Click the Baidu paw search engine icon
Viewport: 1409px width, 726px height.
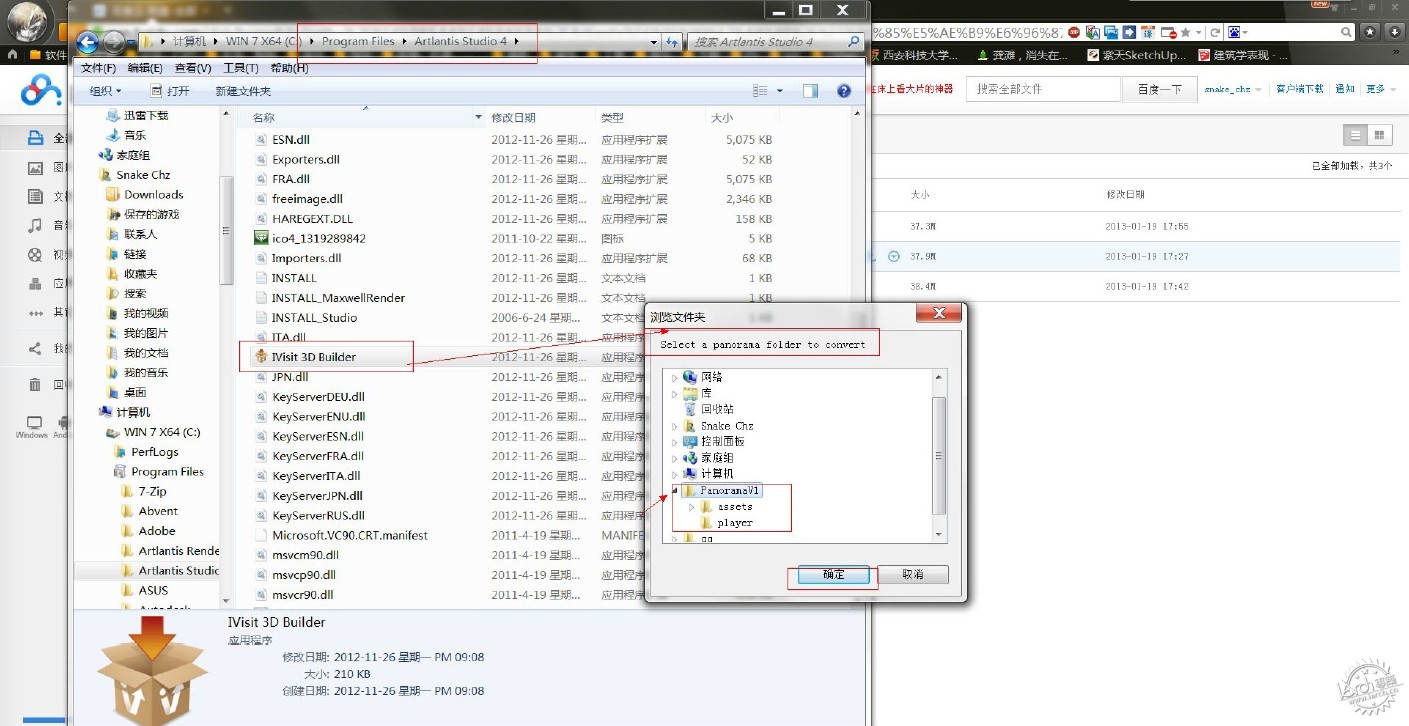1236,32
